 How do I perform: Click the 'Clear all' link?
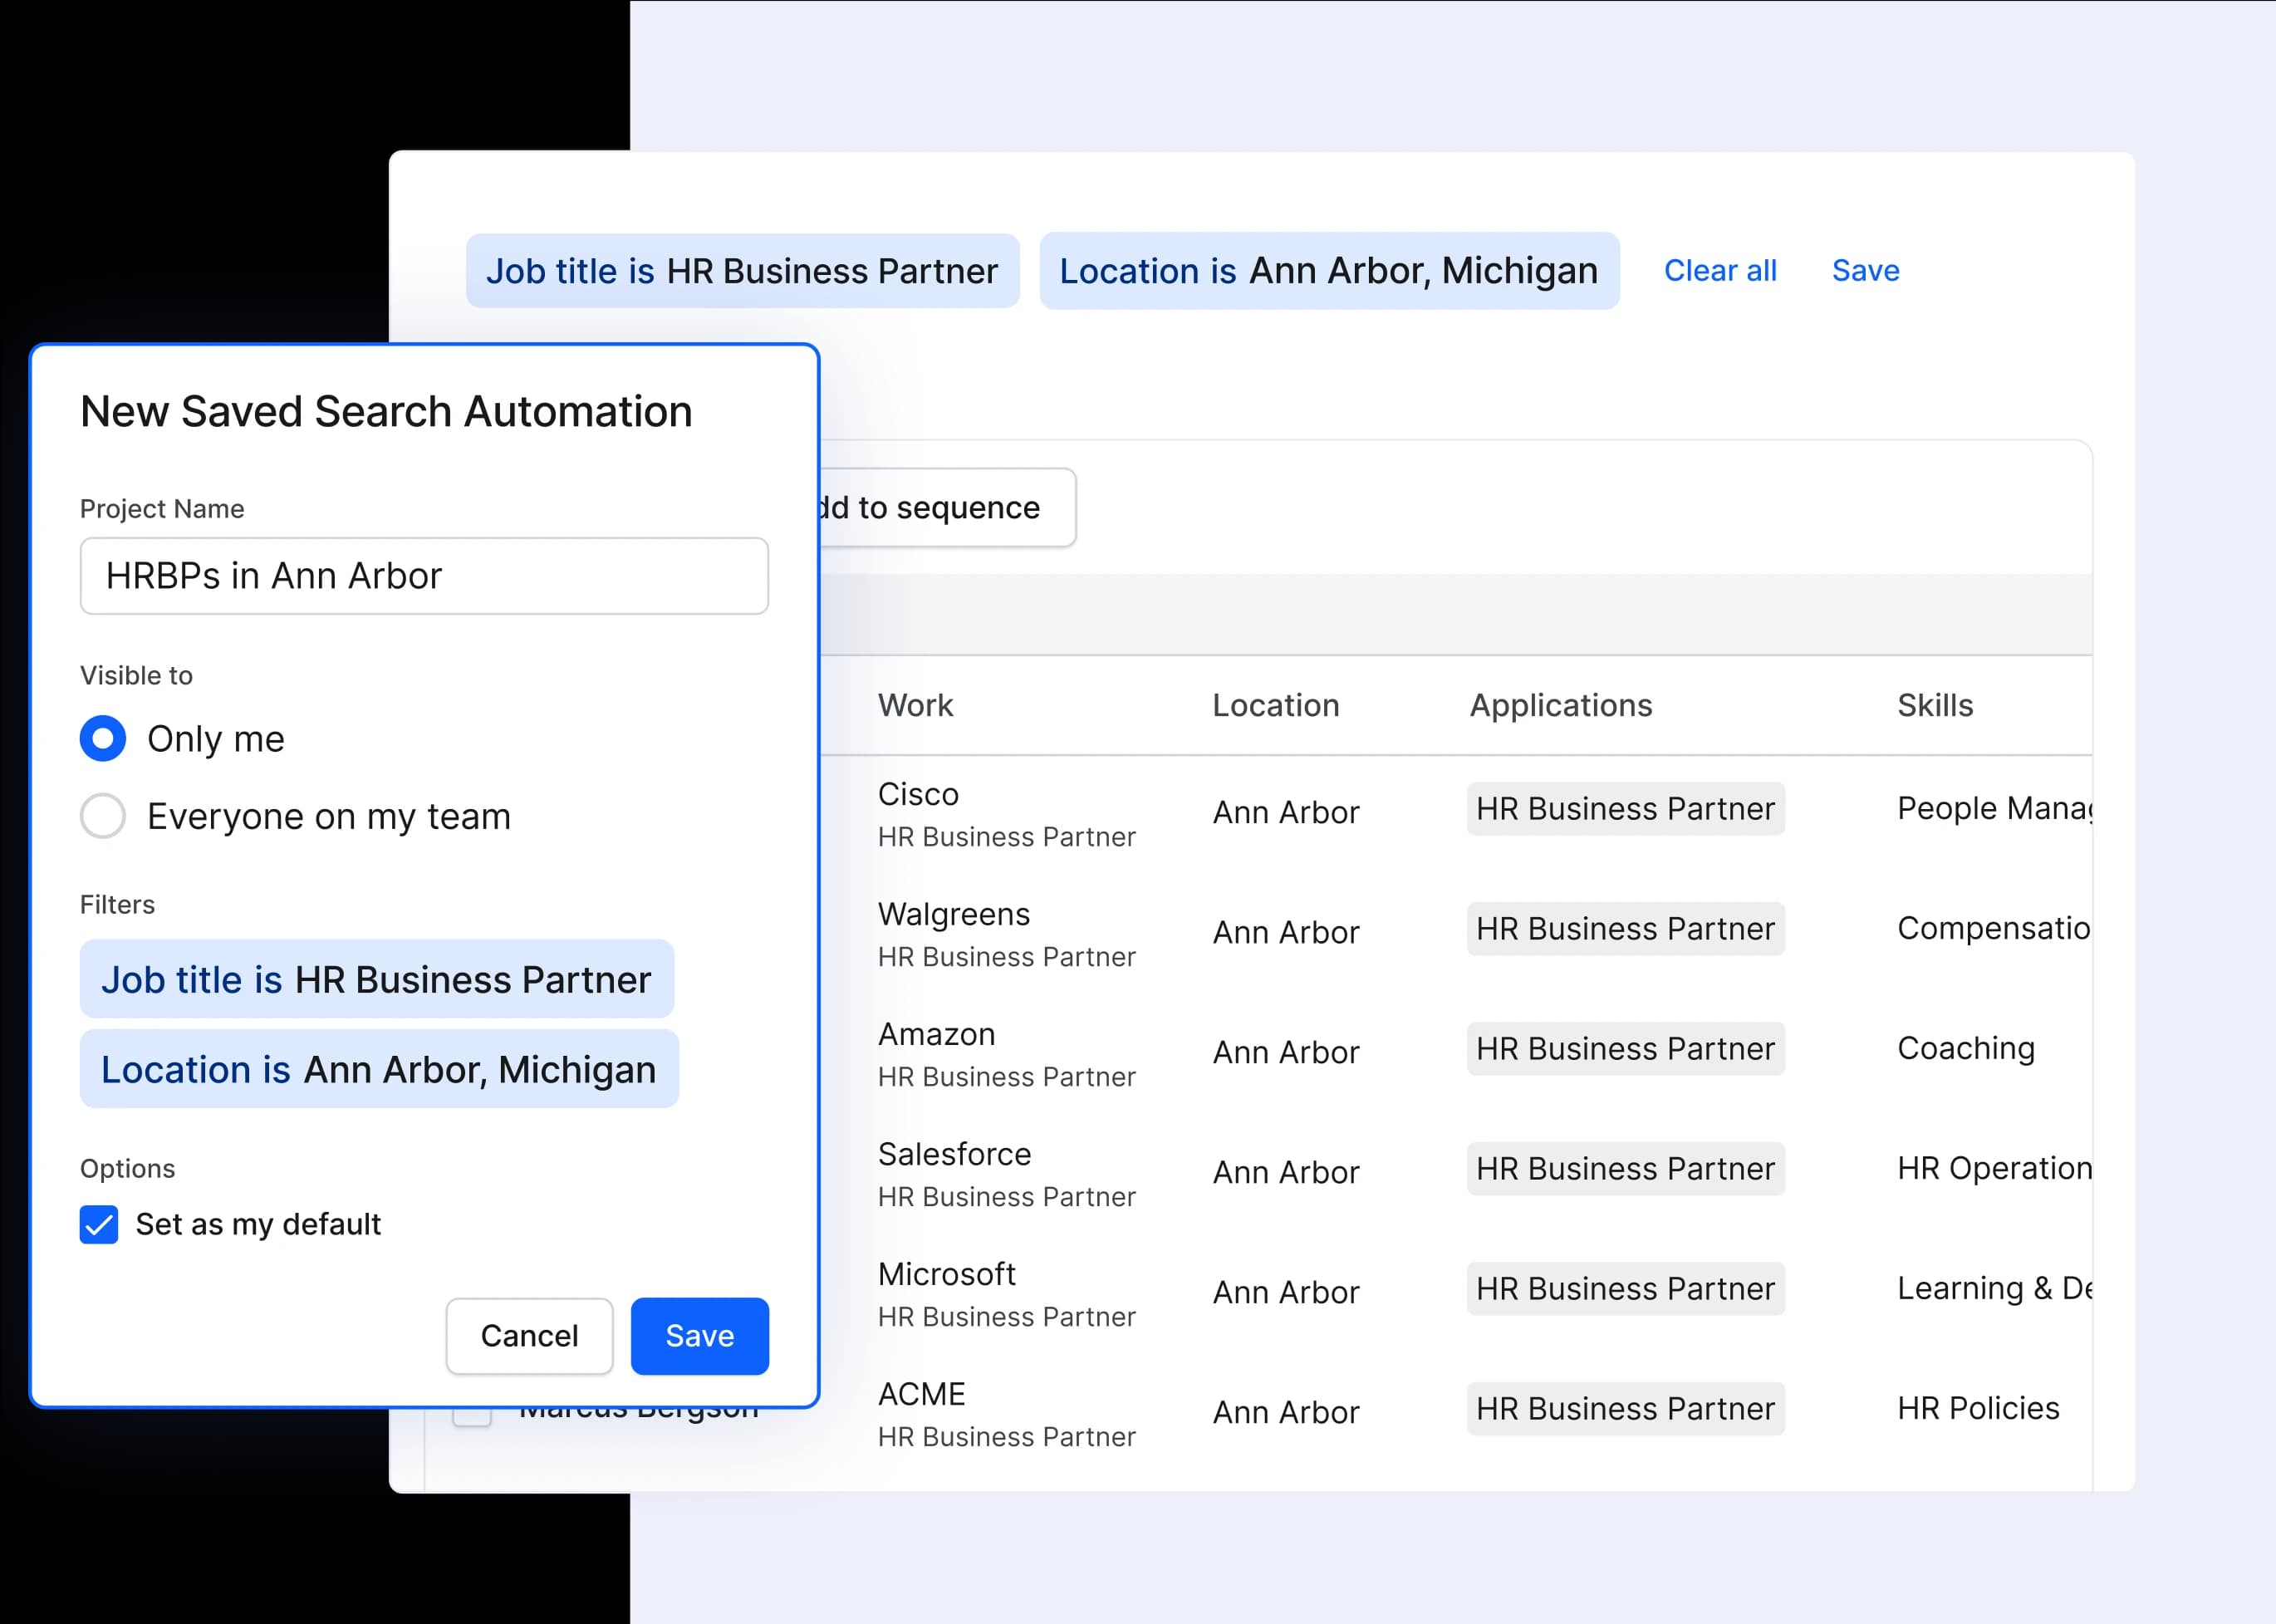[x=1720, y=270]
